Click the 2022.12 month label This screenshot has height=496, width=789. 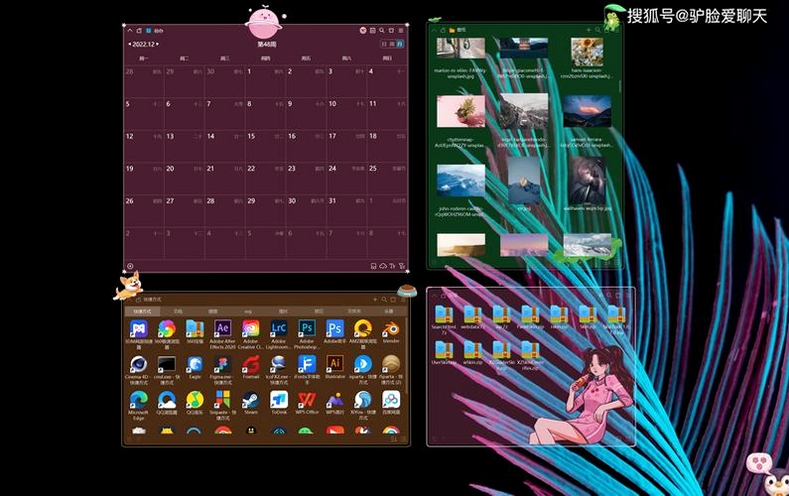(143, 44)
